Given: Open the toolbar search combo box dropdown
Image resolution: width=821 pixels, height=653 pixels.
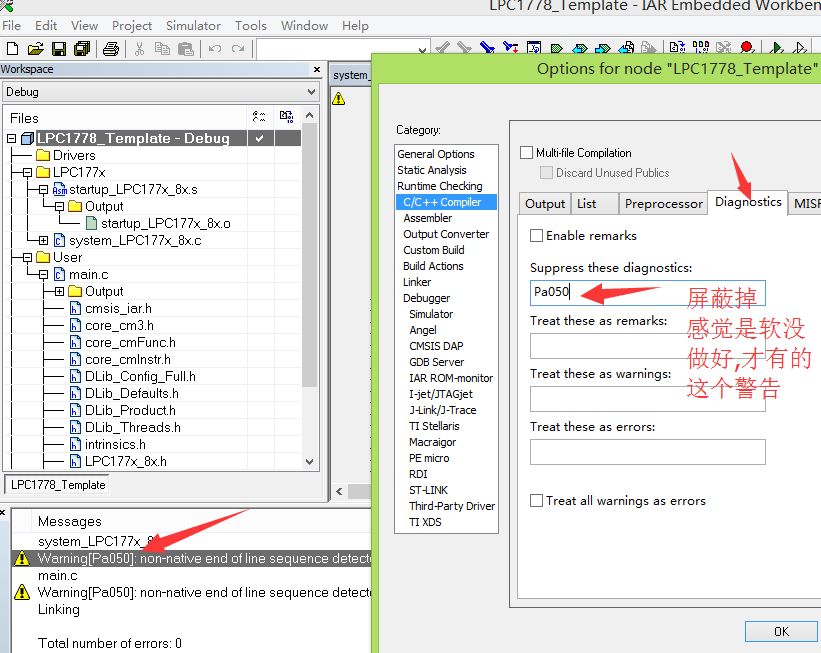Looking at the screenshot, I should pos(423,50).
